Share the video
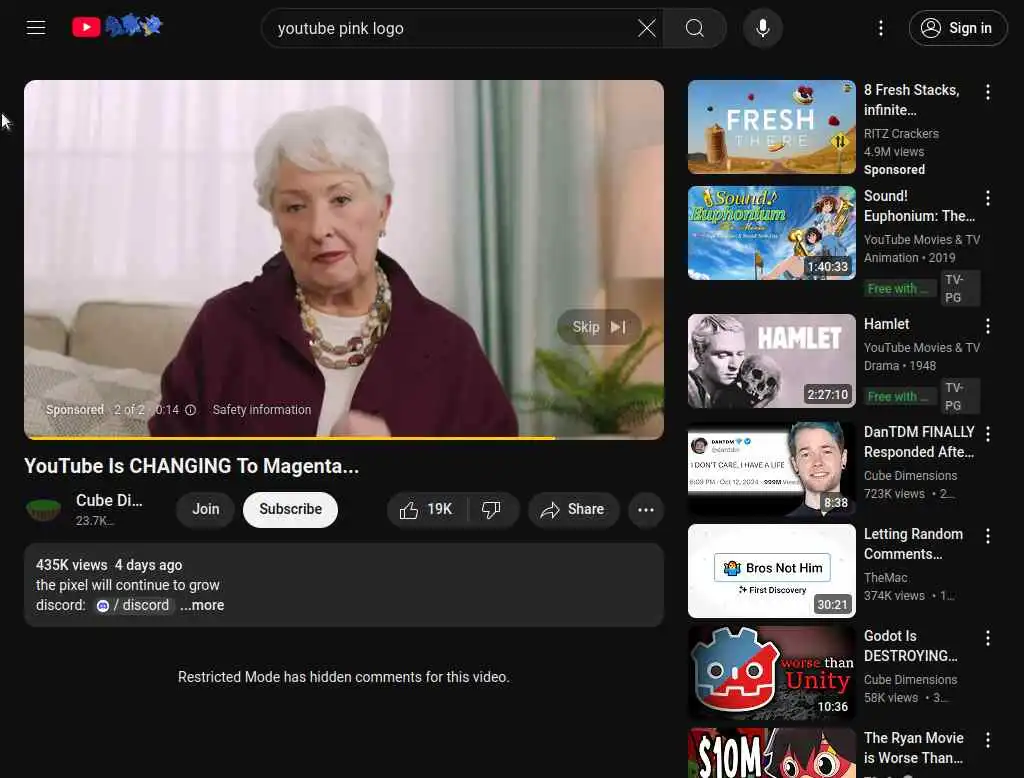The image size is (1024, 778). point(573,510)
